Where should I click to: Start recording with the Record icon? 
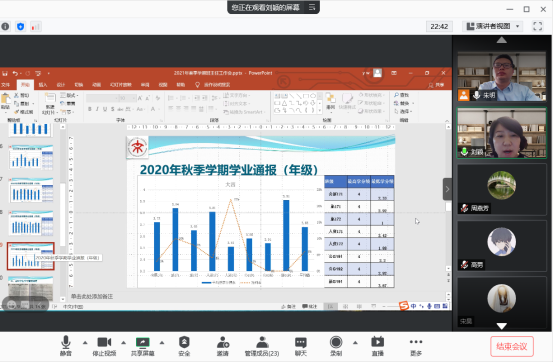(x=336, y=342)
